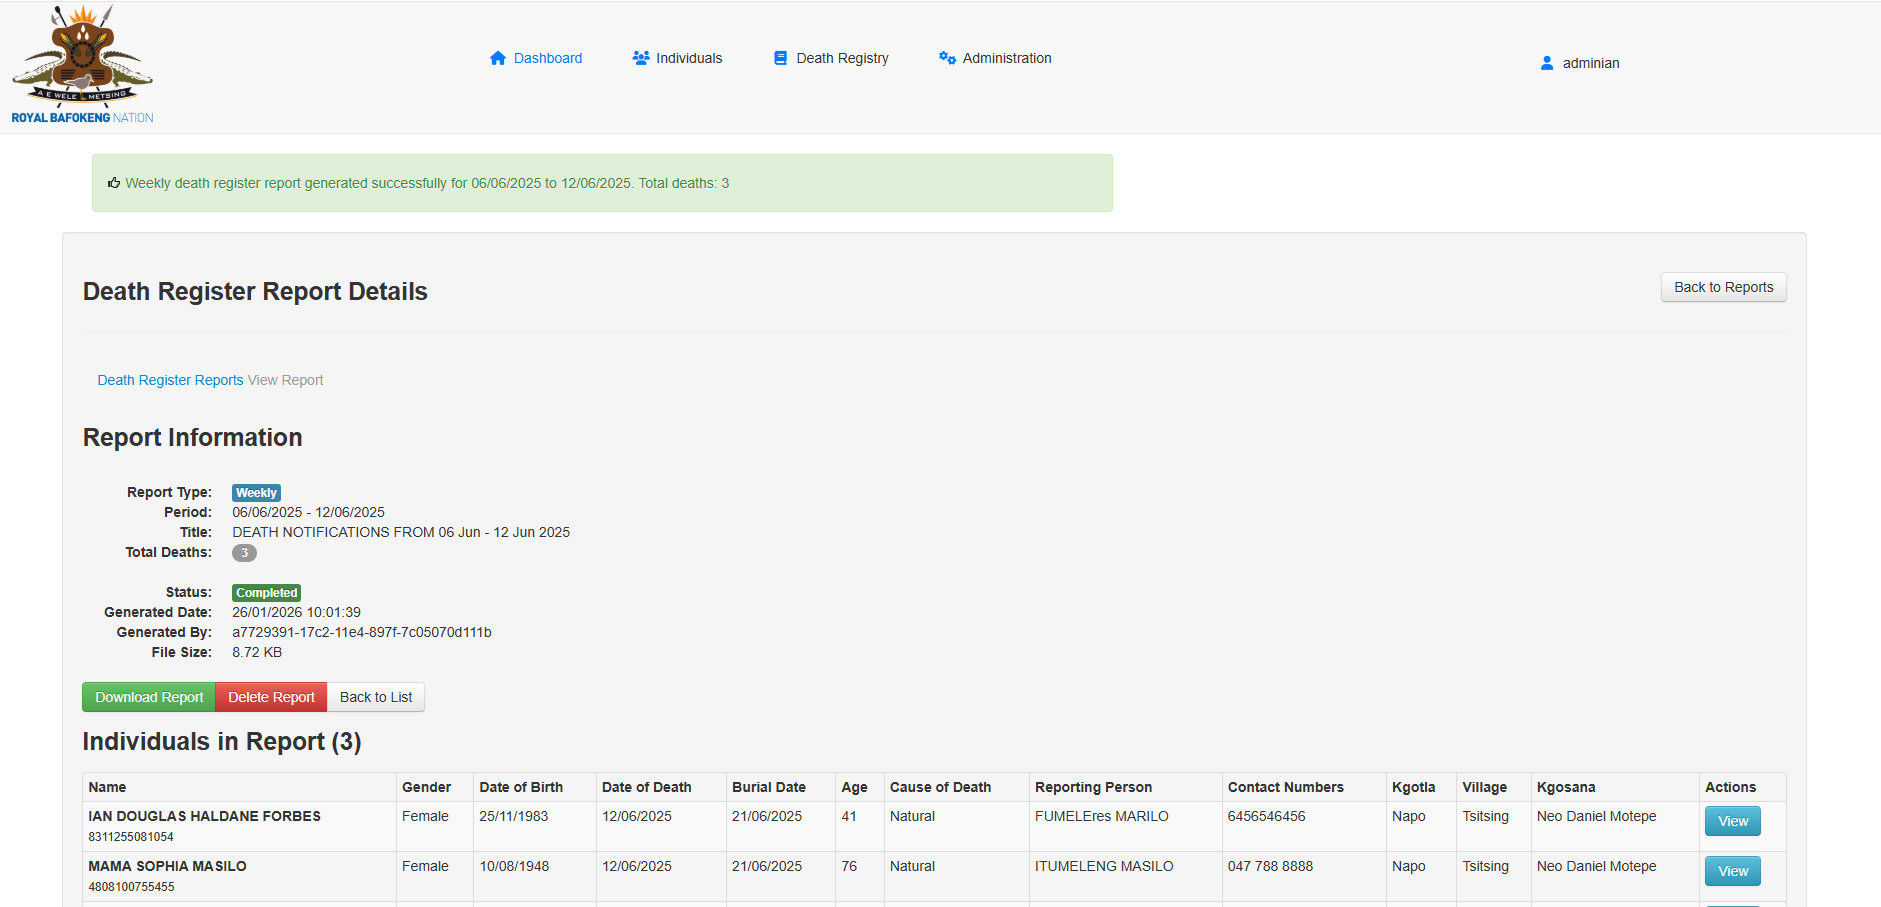Click the Dashboard home icon
Image resolution: width=1881 pixels, height=907 pixels.
click(x=498, y=58)
